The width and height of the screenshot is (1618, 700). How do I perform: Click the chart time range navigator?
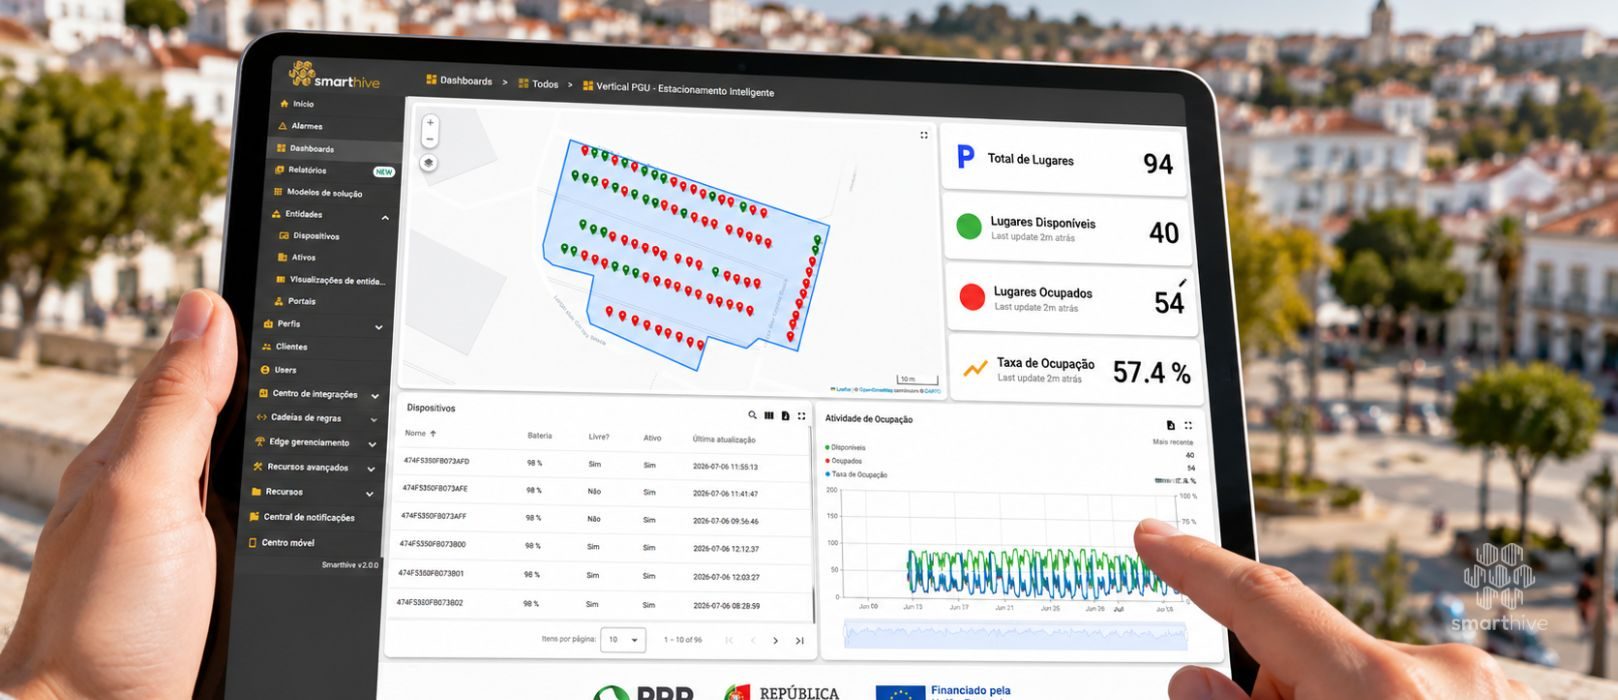(x=1015, y=634)
